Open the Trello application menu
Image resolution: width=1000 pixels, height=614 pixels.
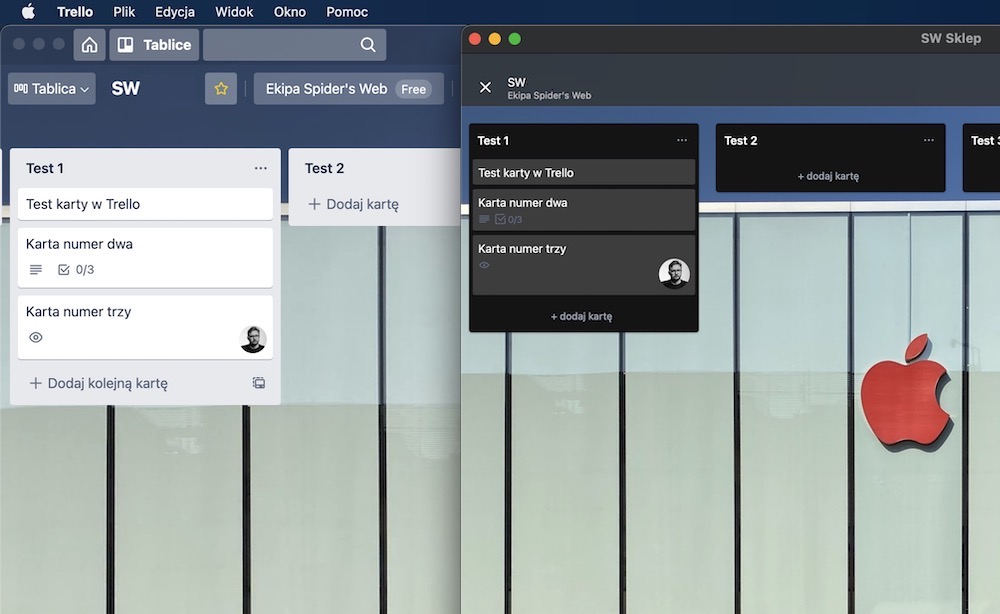(75, 11)
